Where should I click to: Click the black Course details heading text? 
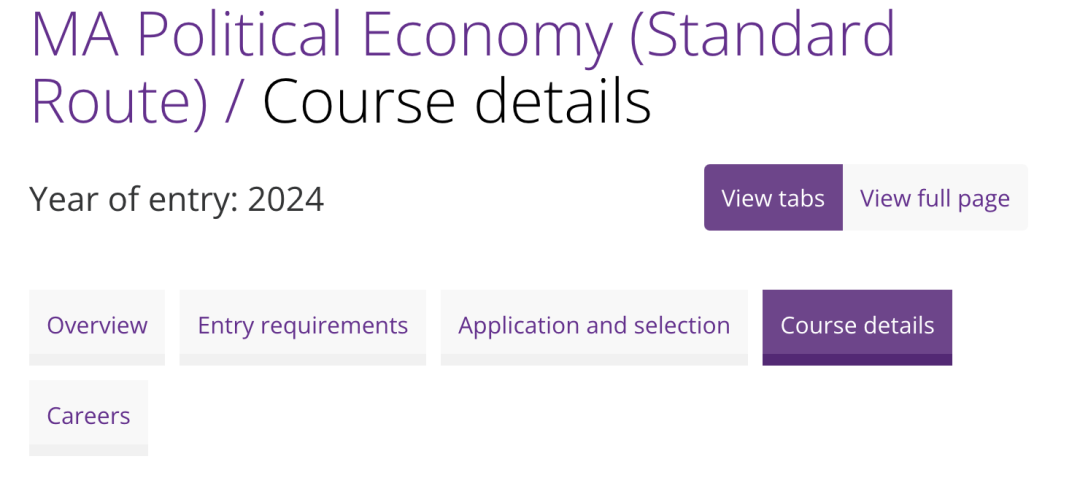coord(456,100)
